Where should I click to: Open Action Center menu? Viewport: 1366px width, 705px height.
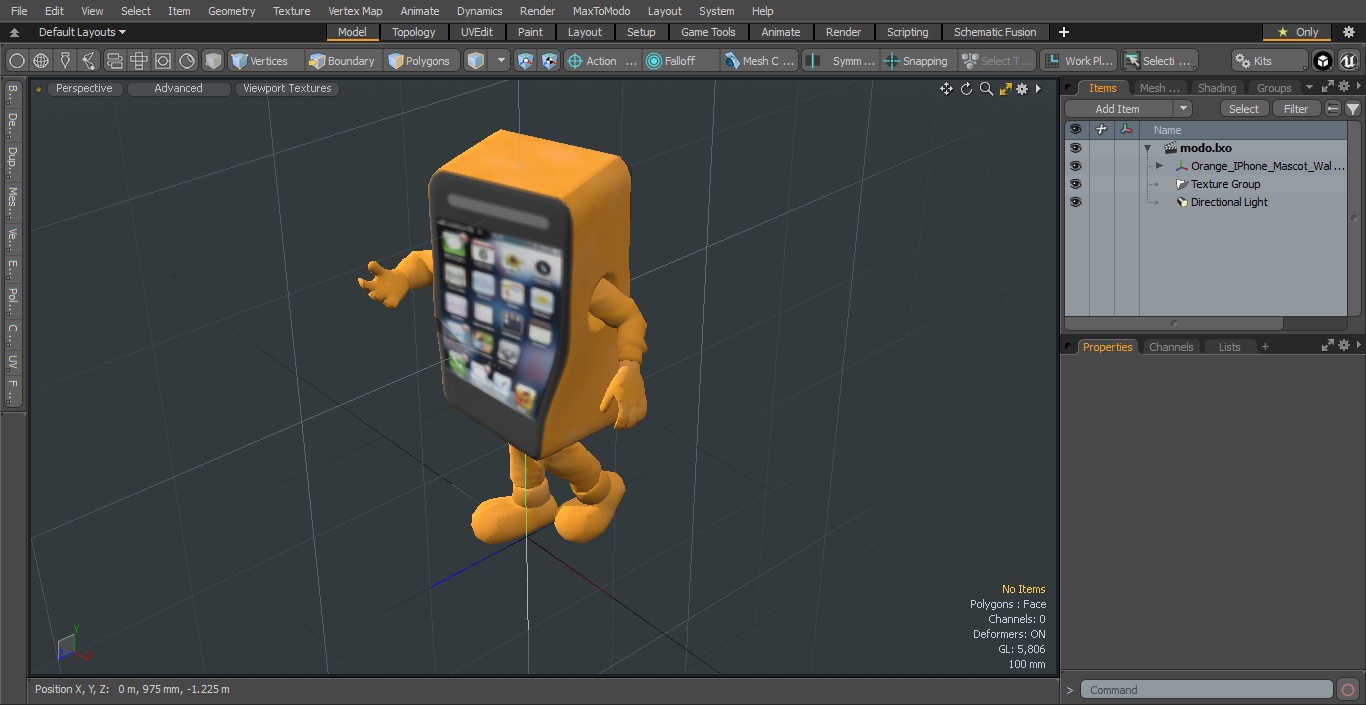click(602, 61)
